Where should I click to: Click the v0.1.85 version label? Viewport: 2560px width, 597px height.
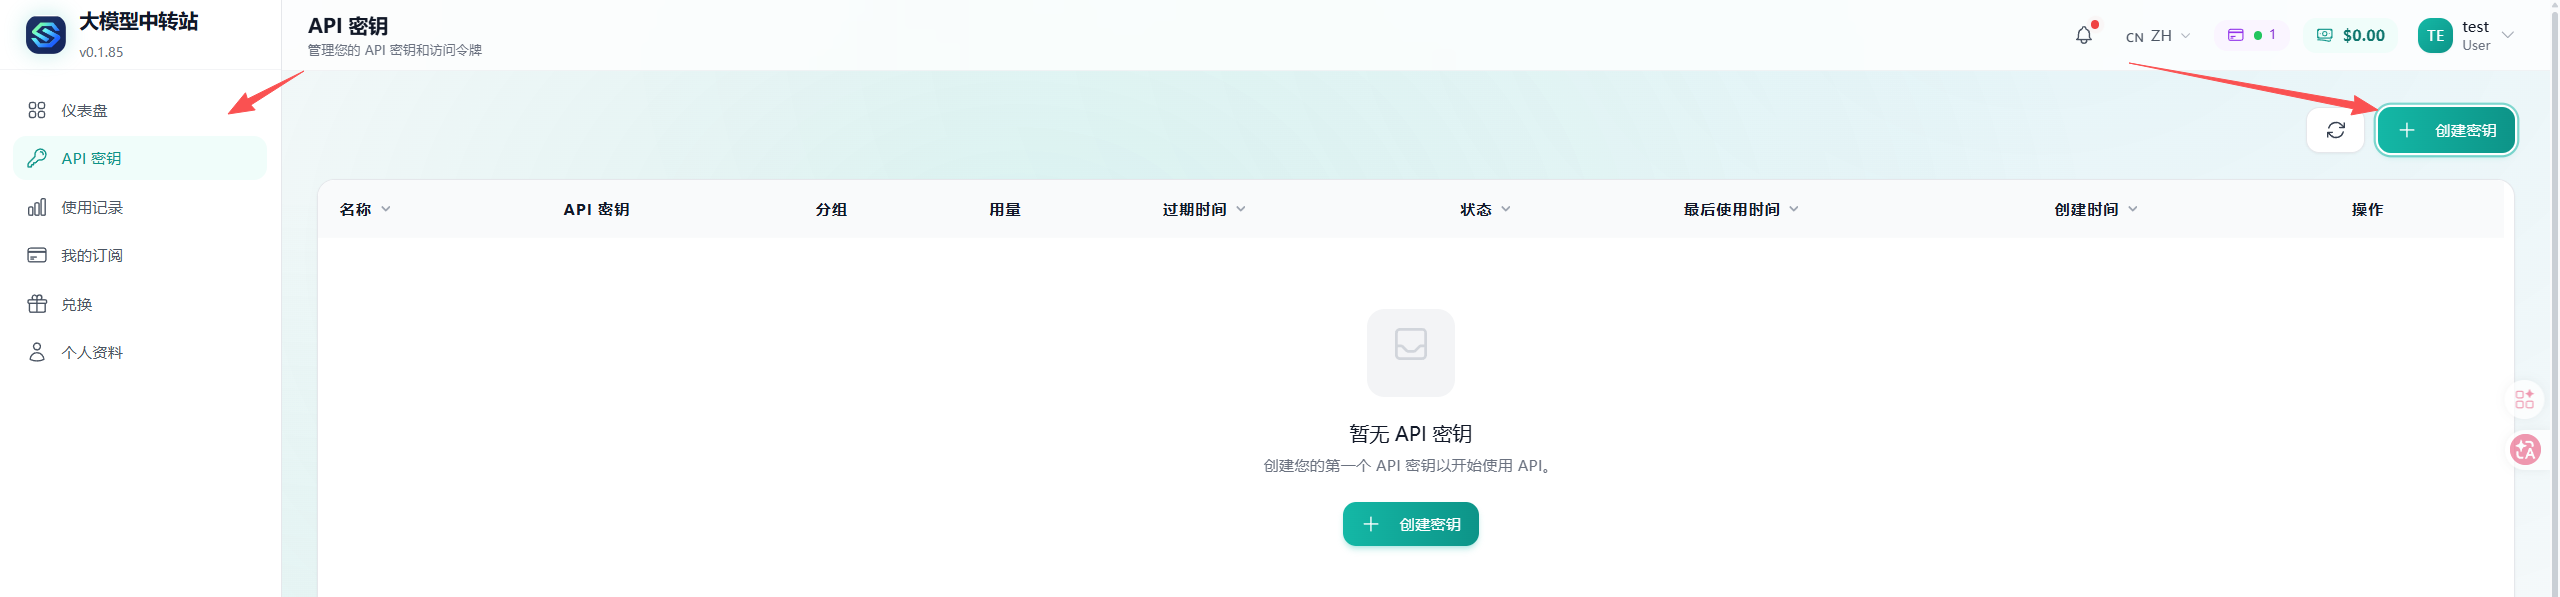[101, 52]
